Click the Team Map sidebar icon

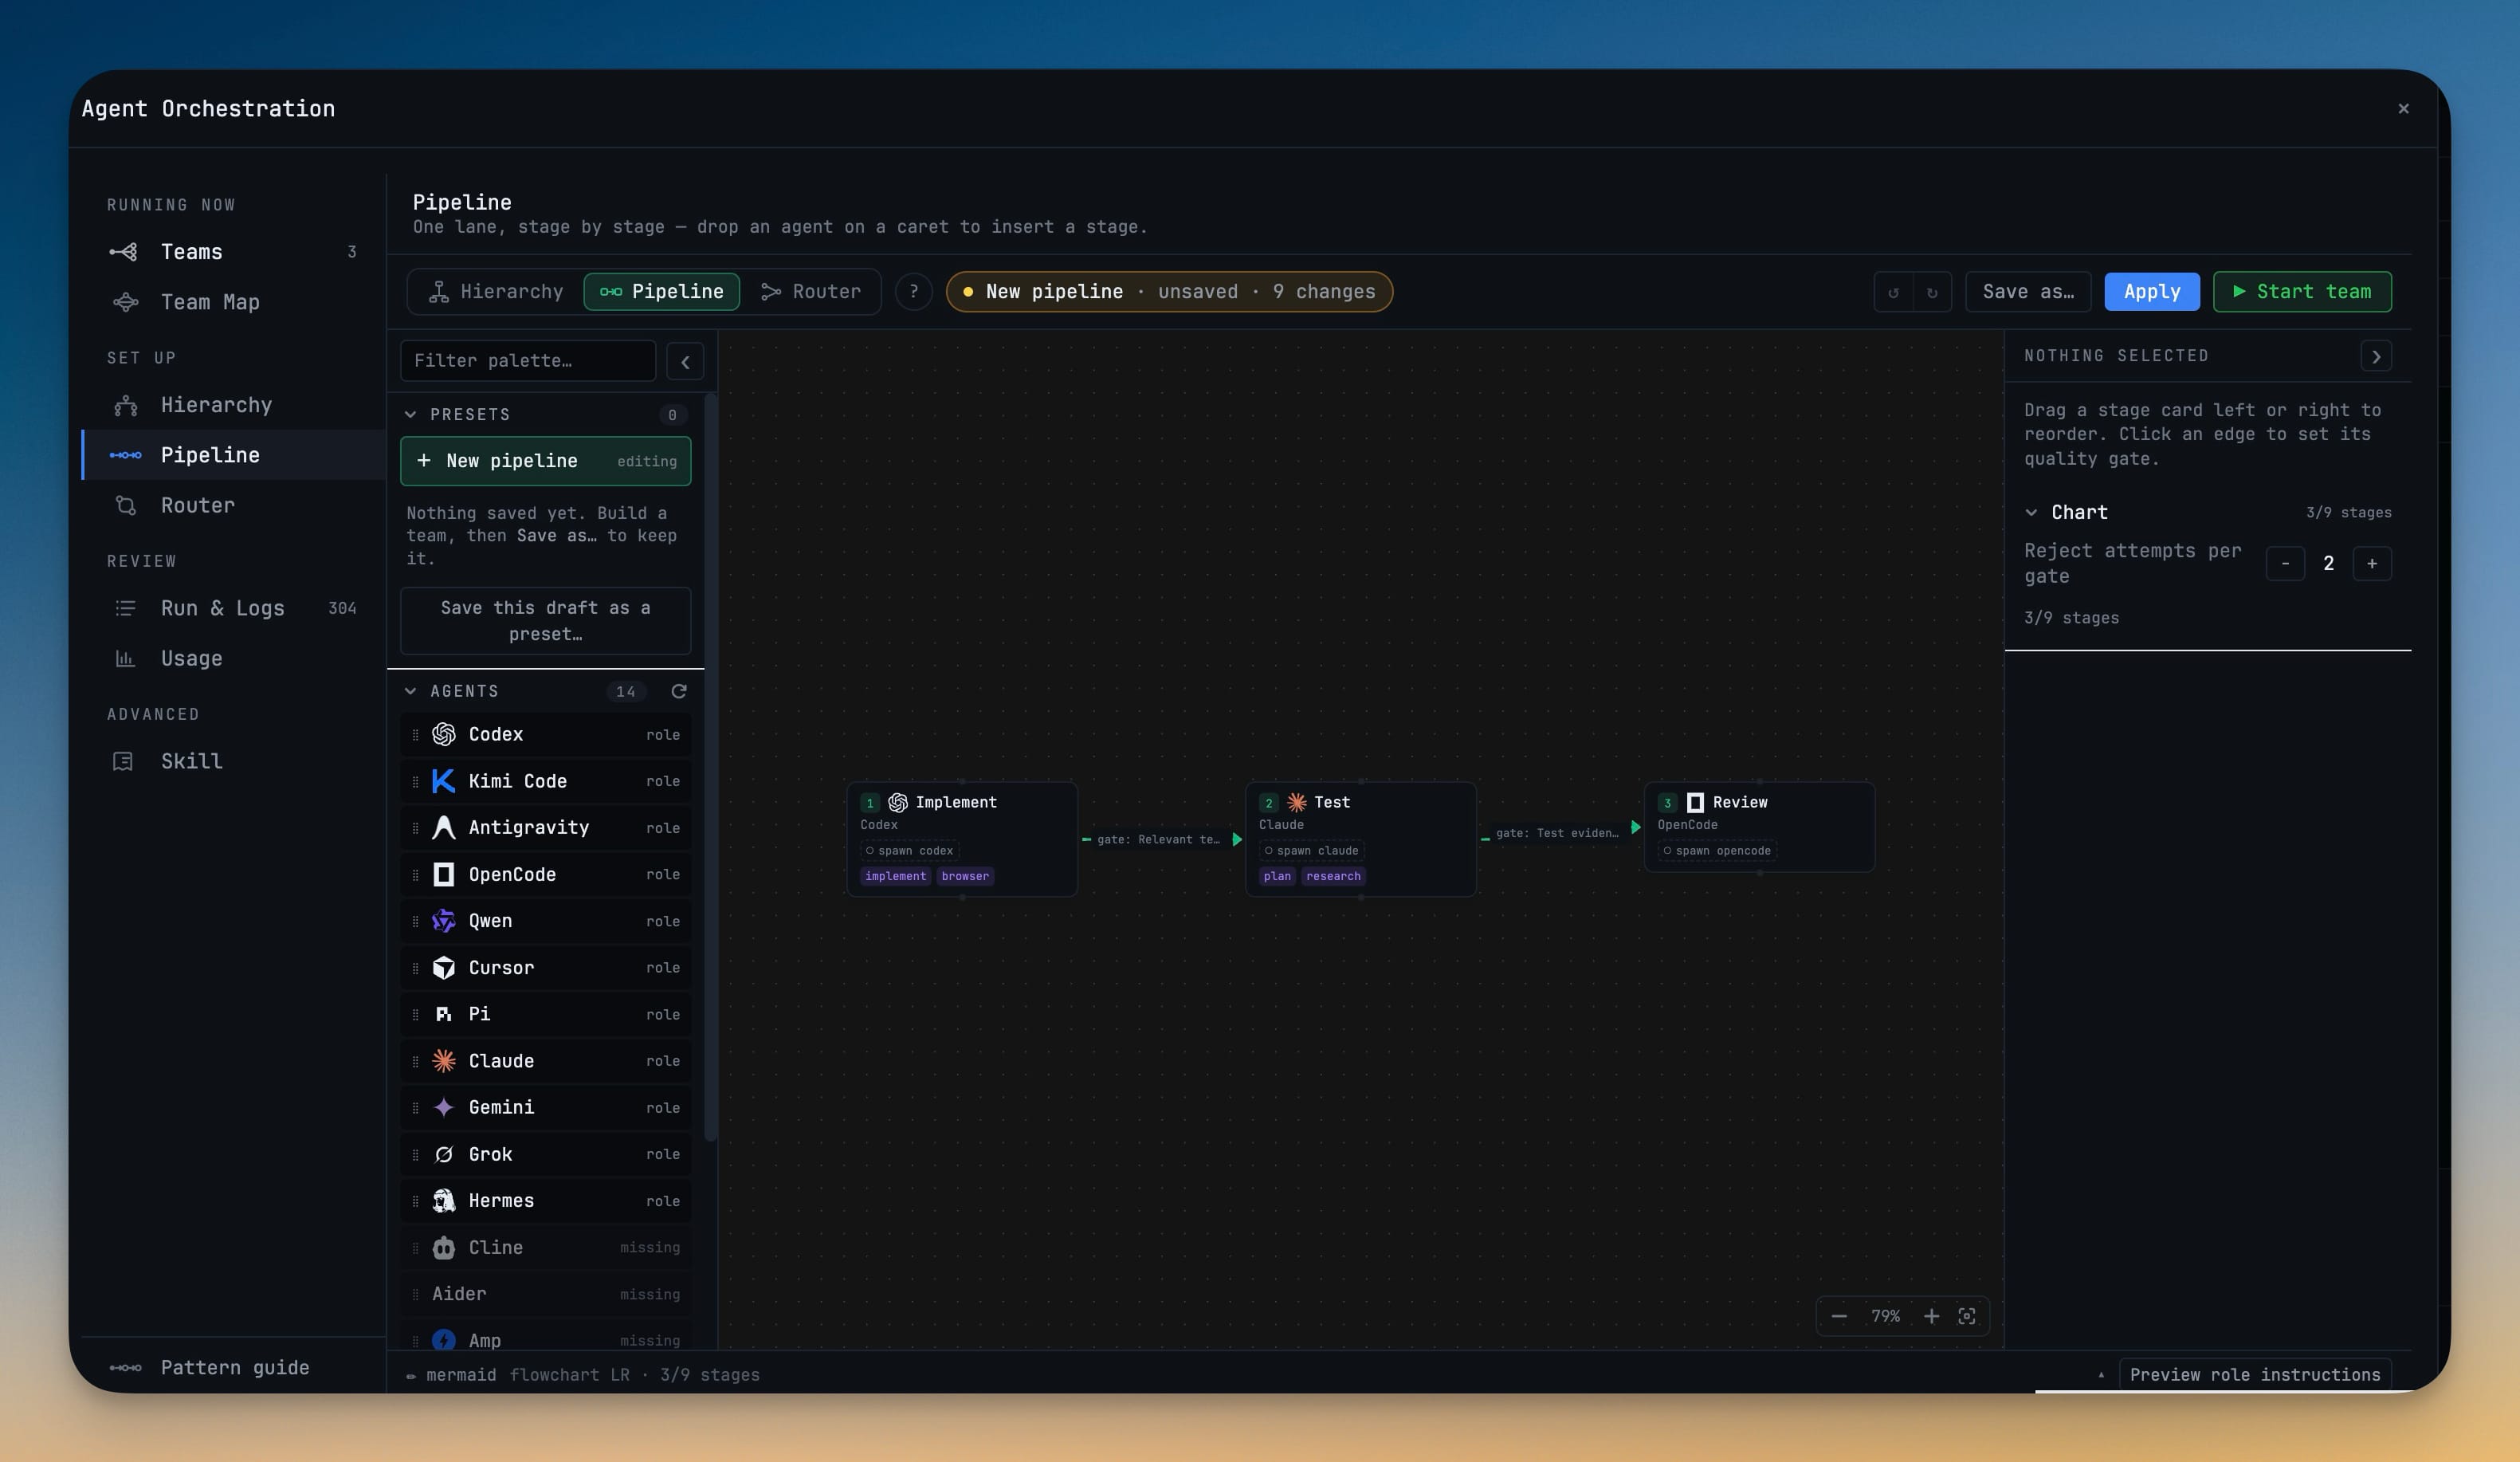[126, 302]
